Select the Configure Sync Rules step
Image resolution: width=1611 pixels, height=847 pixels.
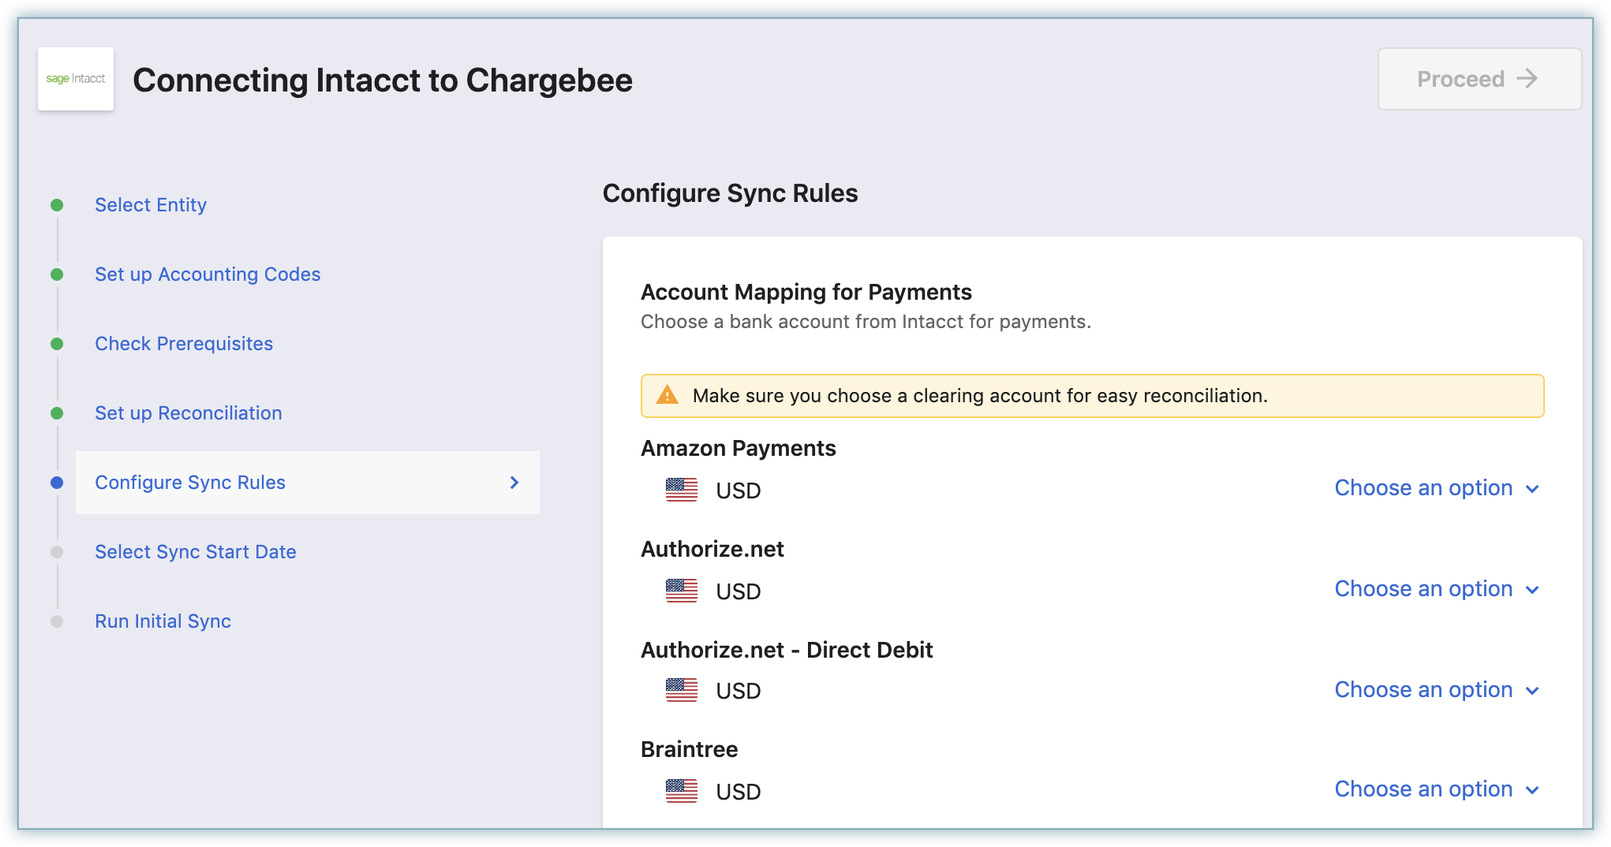click(308, 483)
